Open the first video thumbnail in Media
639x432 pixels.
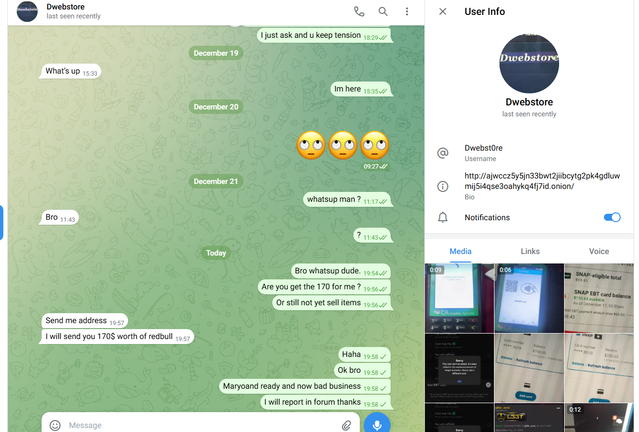(x=459, y=297)
